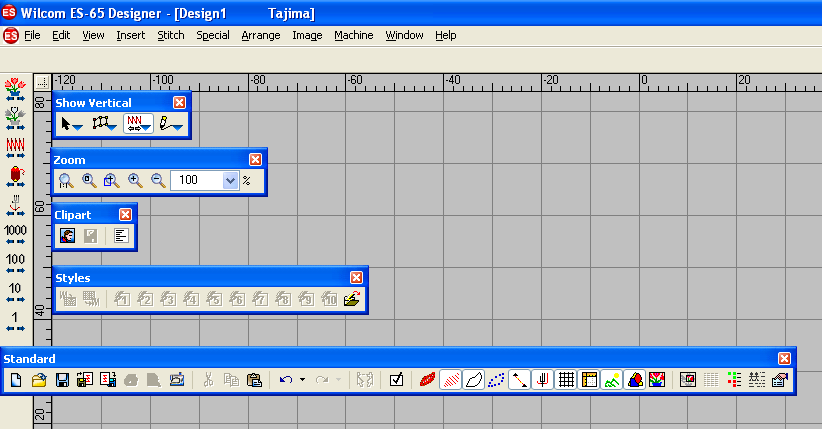Close the Styles toolbar
Viewport: 822px width, 429px height.
tap(356, 277)
